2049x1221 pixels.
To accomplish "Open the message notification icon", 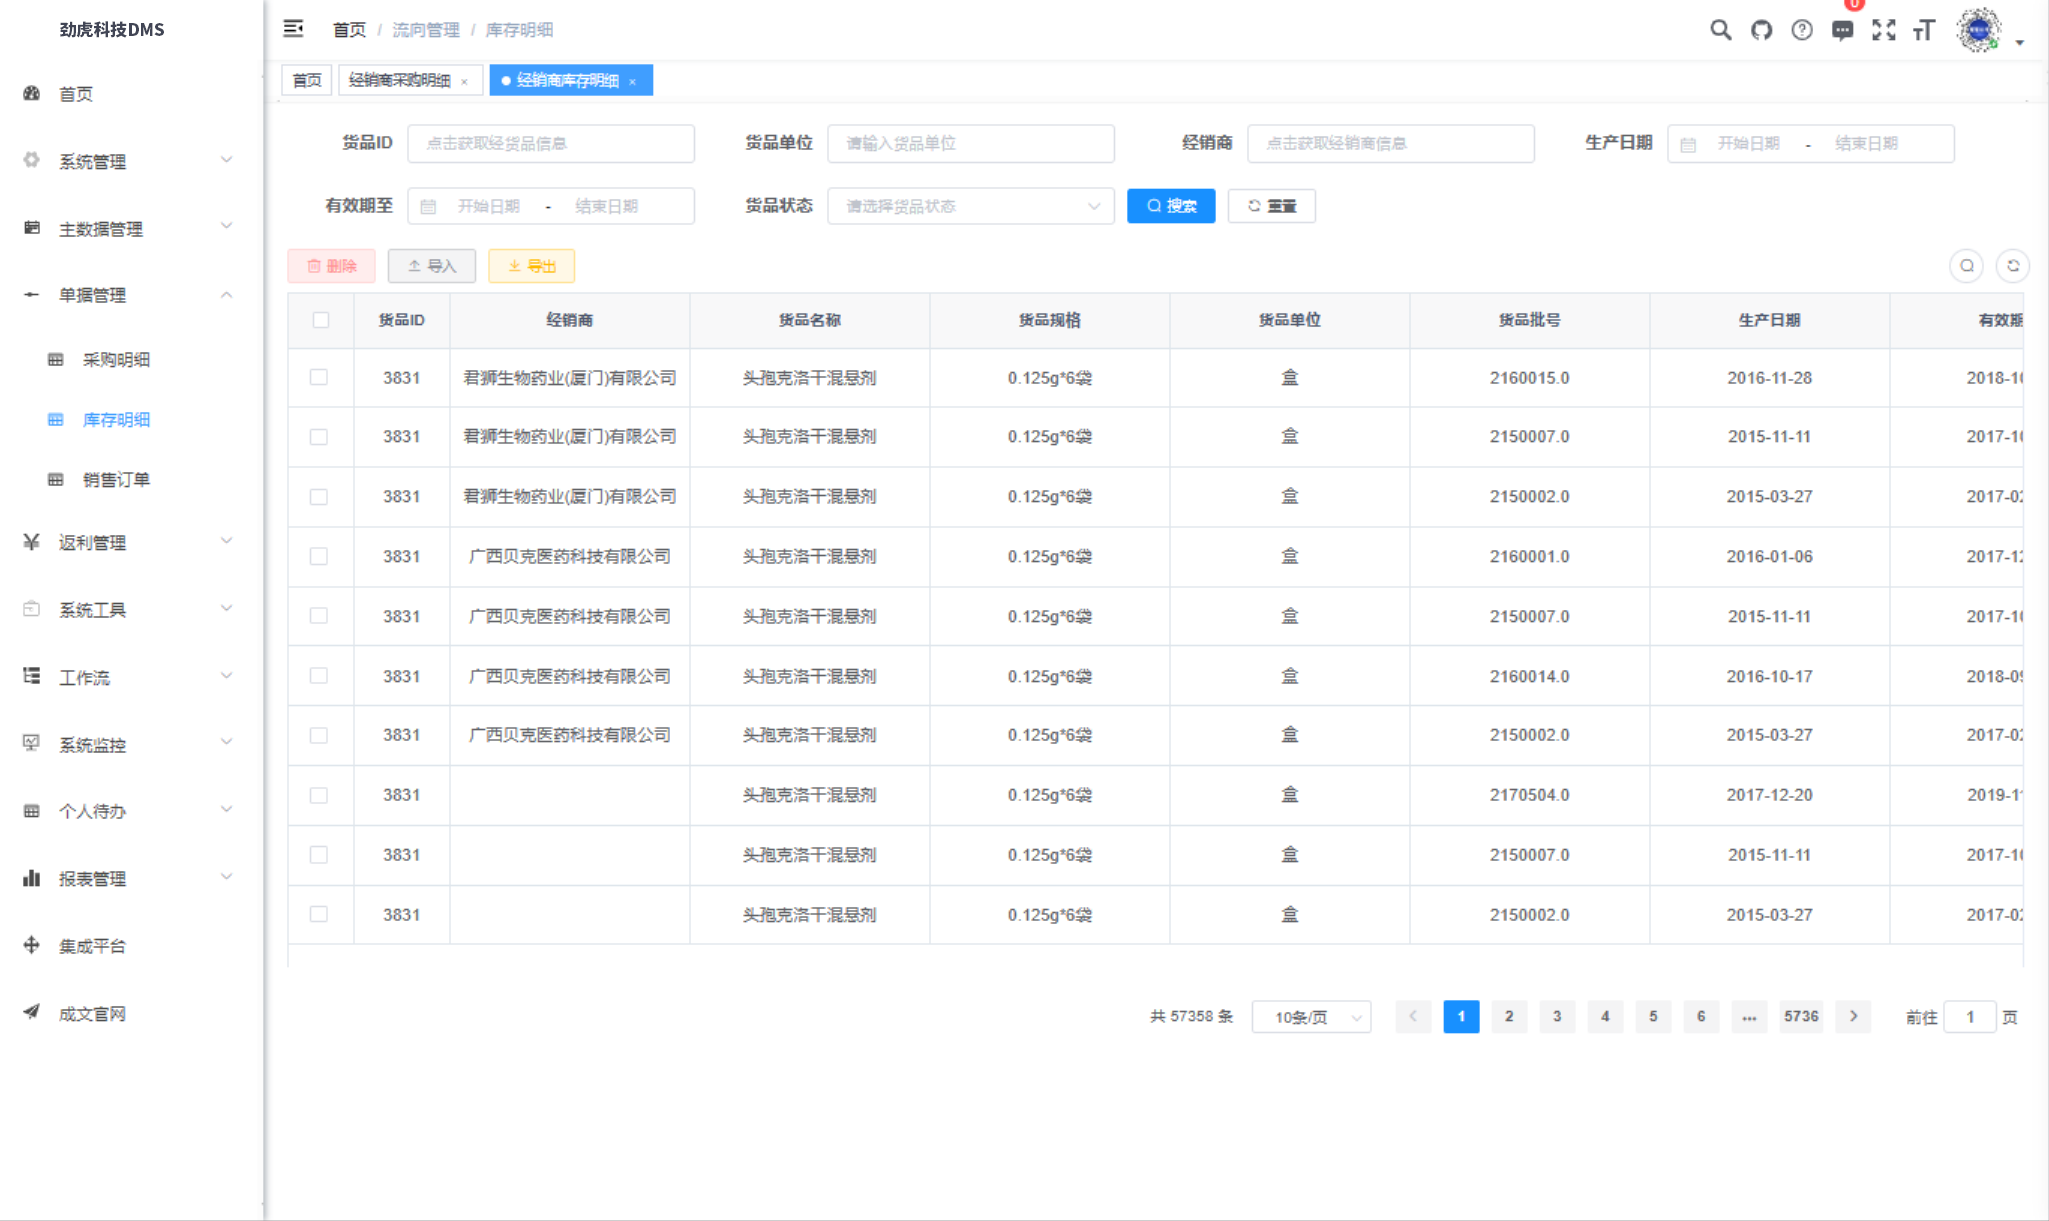I will (1842, 30).
